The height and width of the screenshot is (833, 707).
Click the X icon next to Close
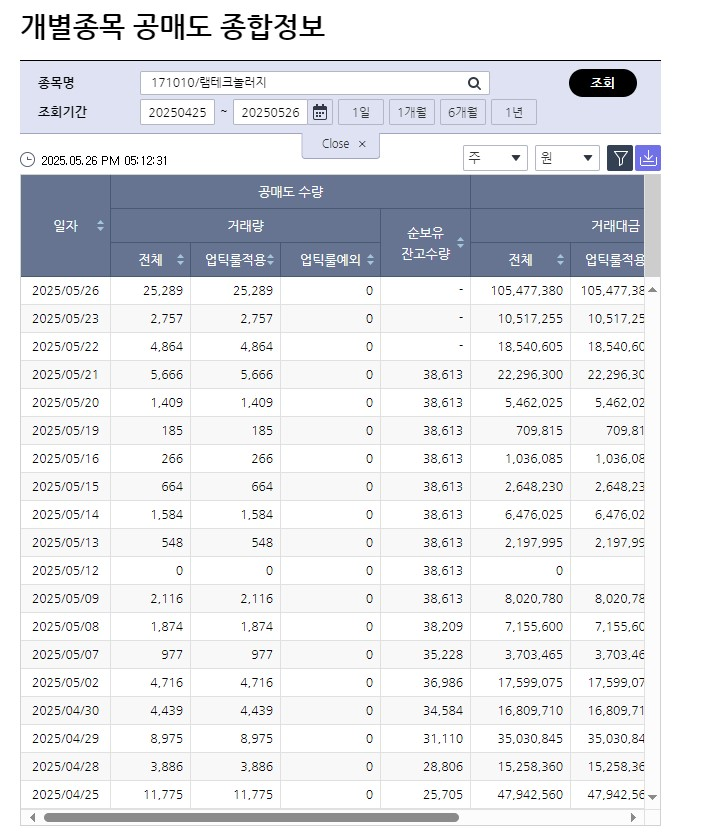point(362,144)
